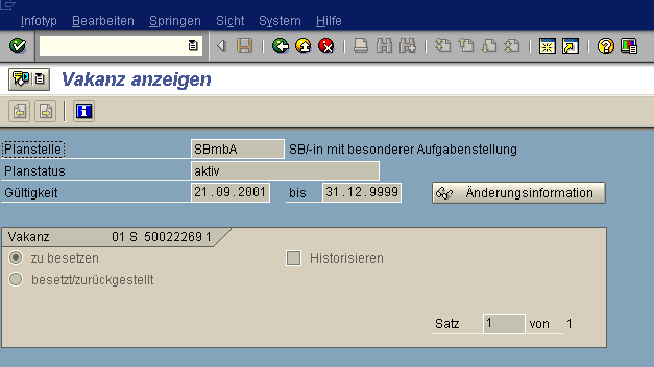
Task: Open the Bearbeiten menu
Action: click(x=103, y=21)
